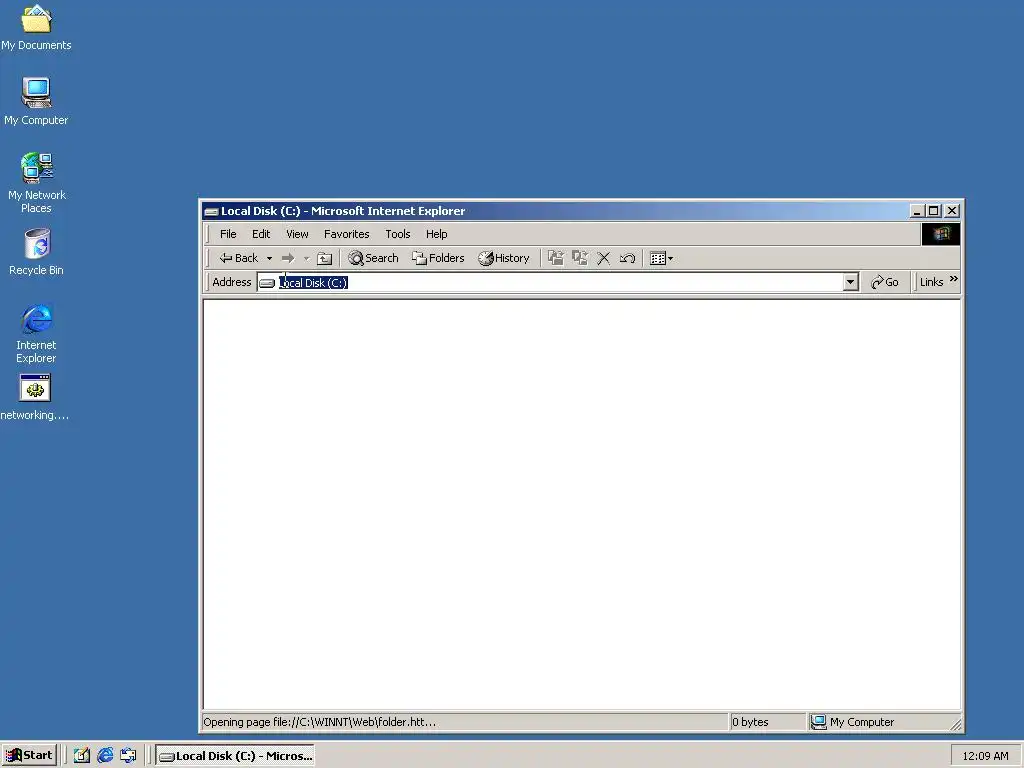Maximize the Local Disk (C:) window

(x=933, y=211)
